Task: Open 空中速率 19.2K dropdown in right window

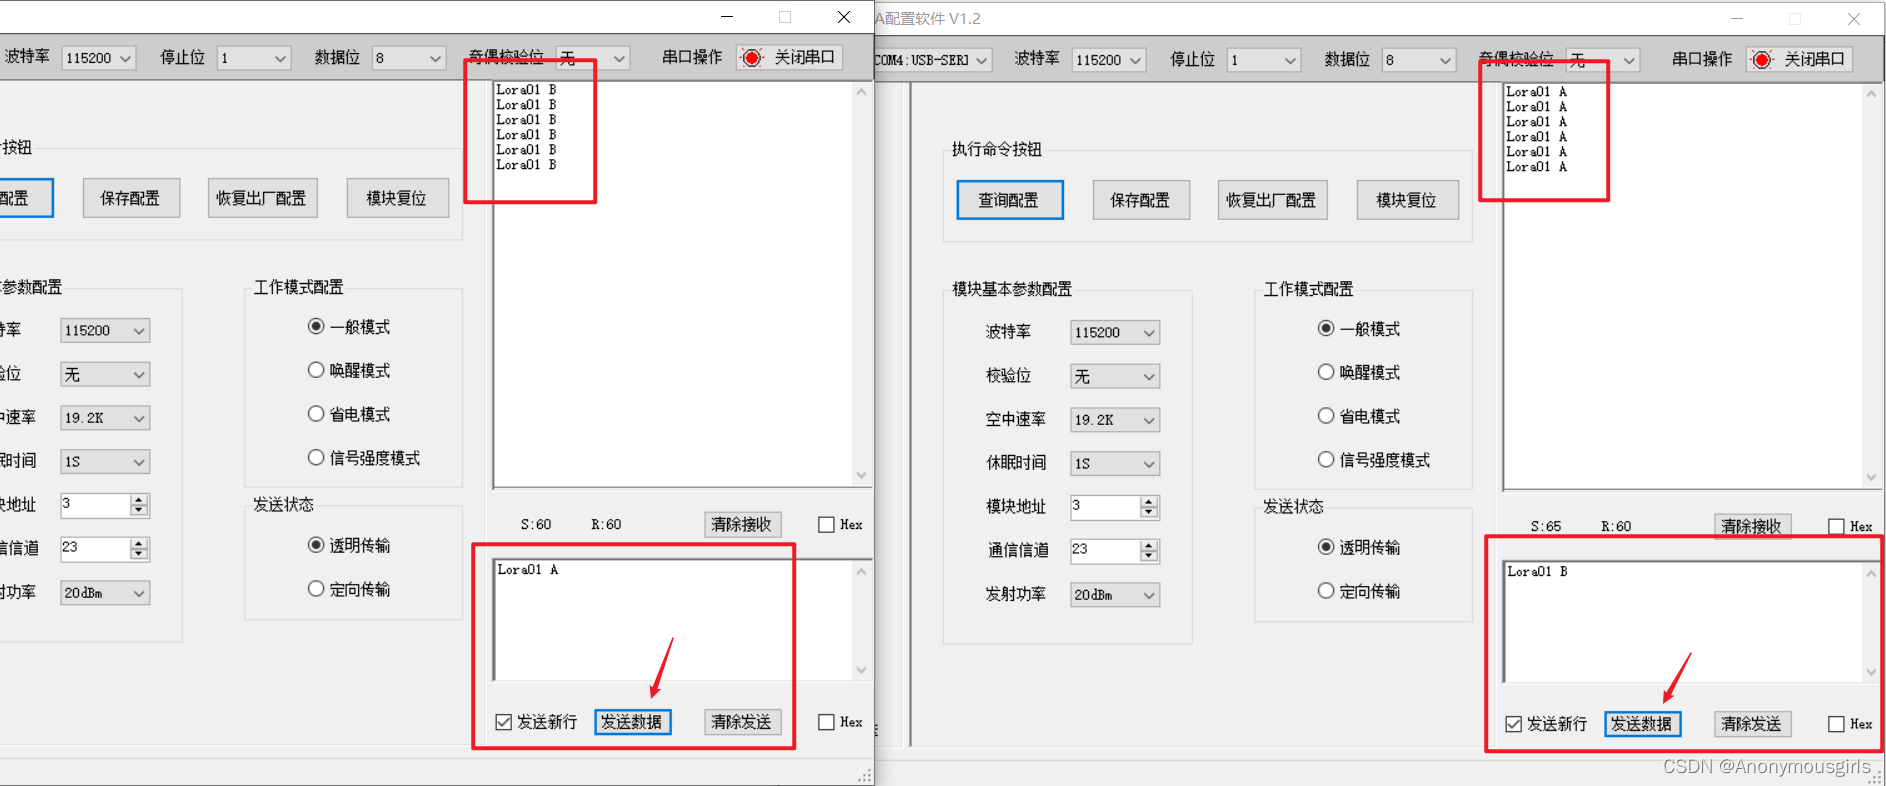Action: [1115, 420]
